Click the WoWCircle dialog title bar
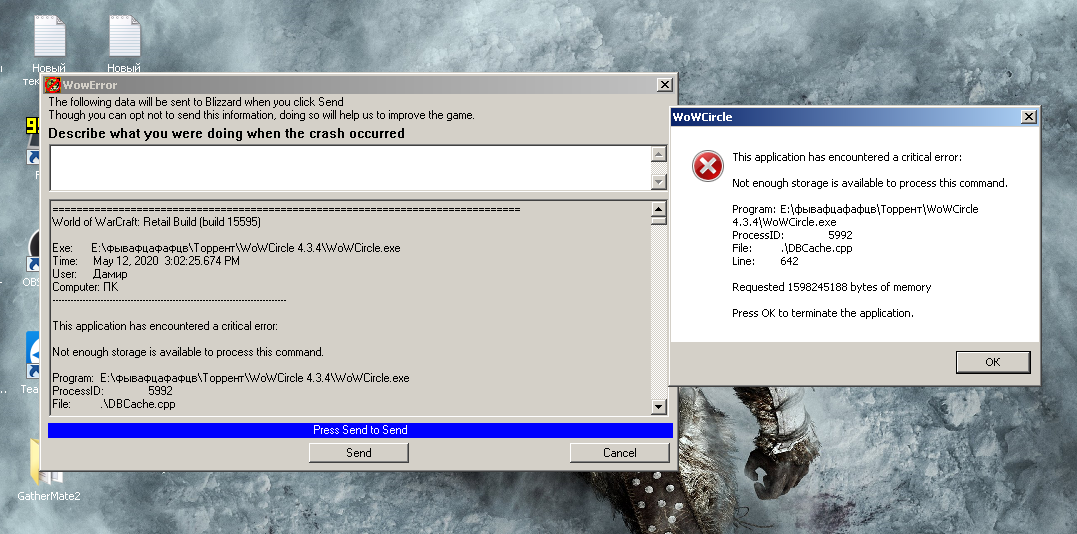Image resolution: width=1077 pixels, height=534 pixels. pyautogui.click(x=840, y=117)
